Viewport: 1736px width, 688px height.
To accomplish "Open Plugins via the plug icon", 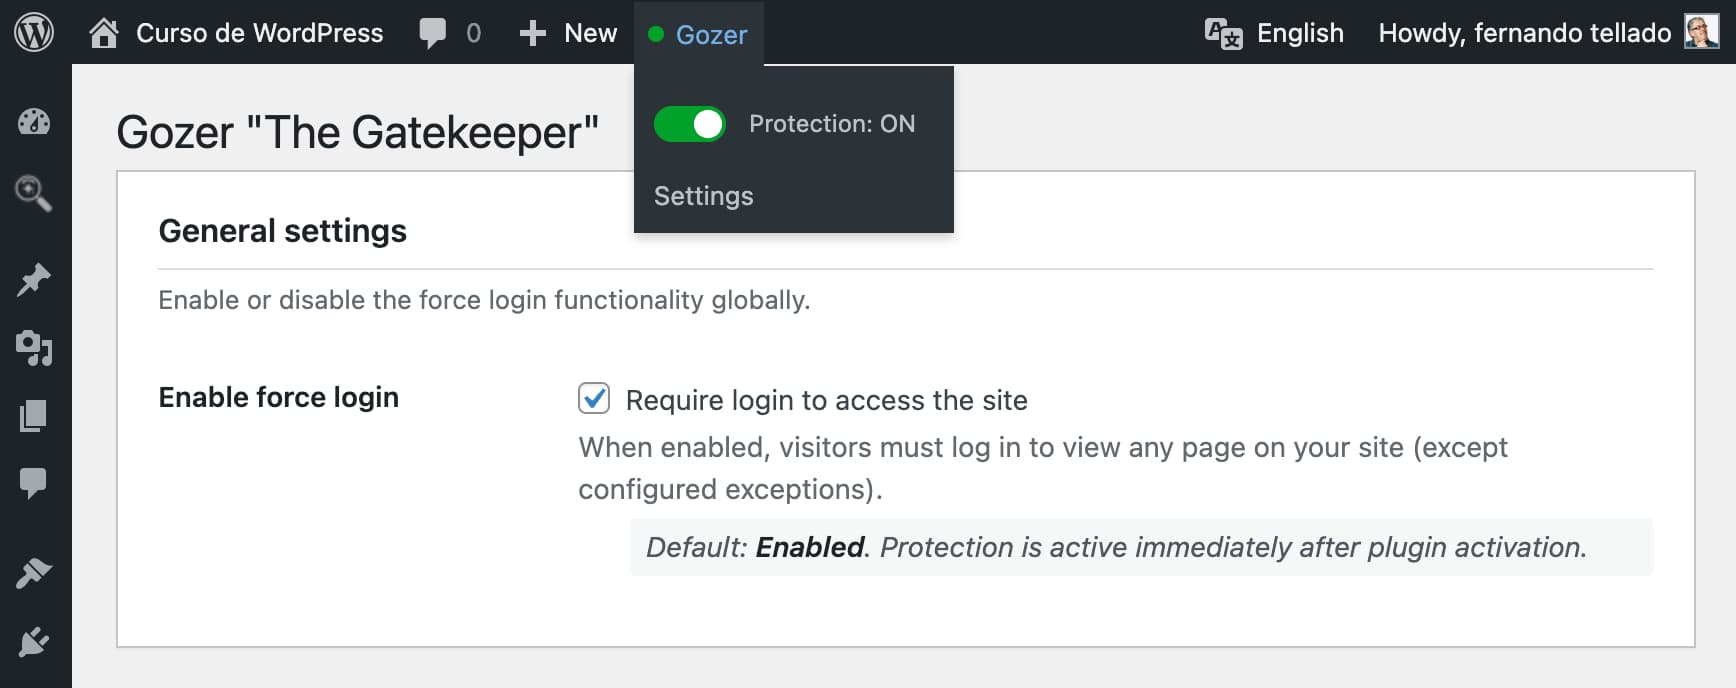I will pos(33,640).
